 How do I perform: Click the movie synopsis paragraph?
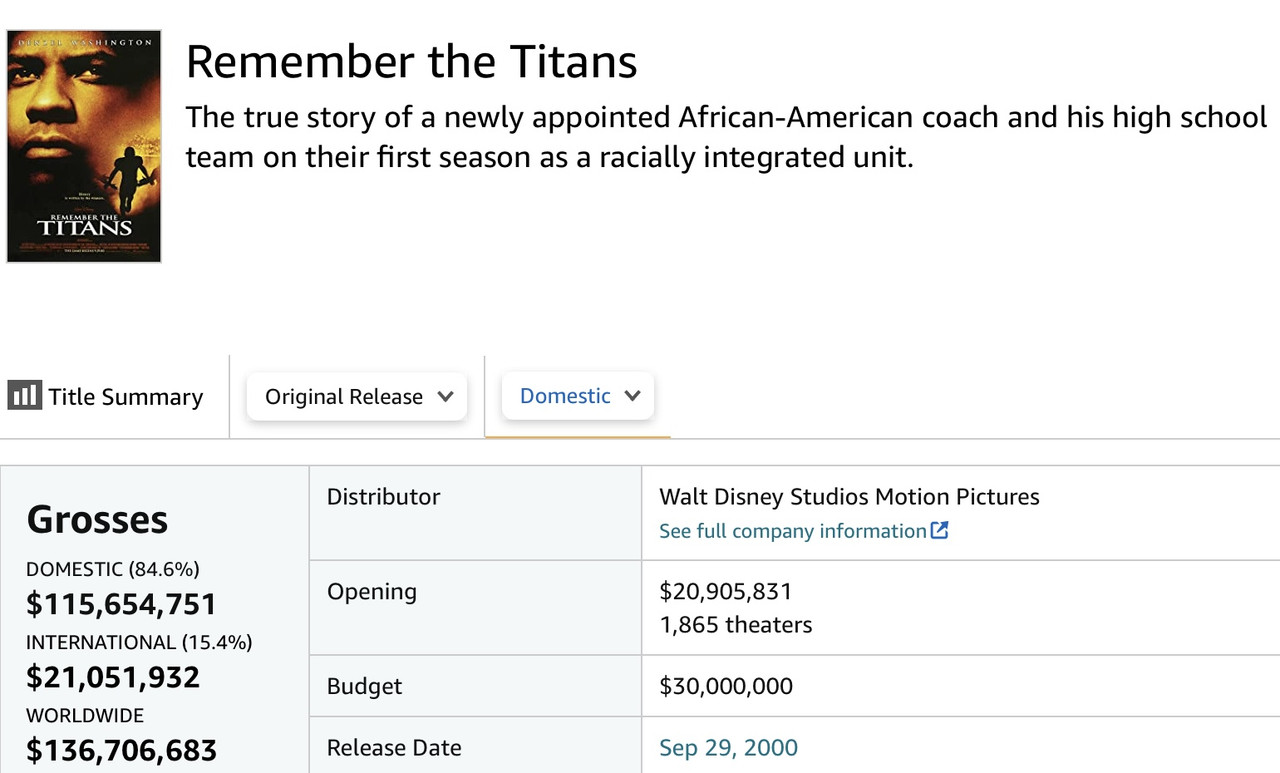pos(726,137)
